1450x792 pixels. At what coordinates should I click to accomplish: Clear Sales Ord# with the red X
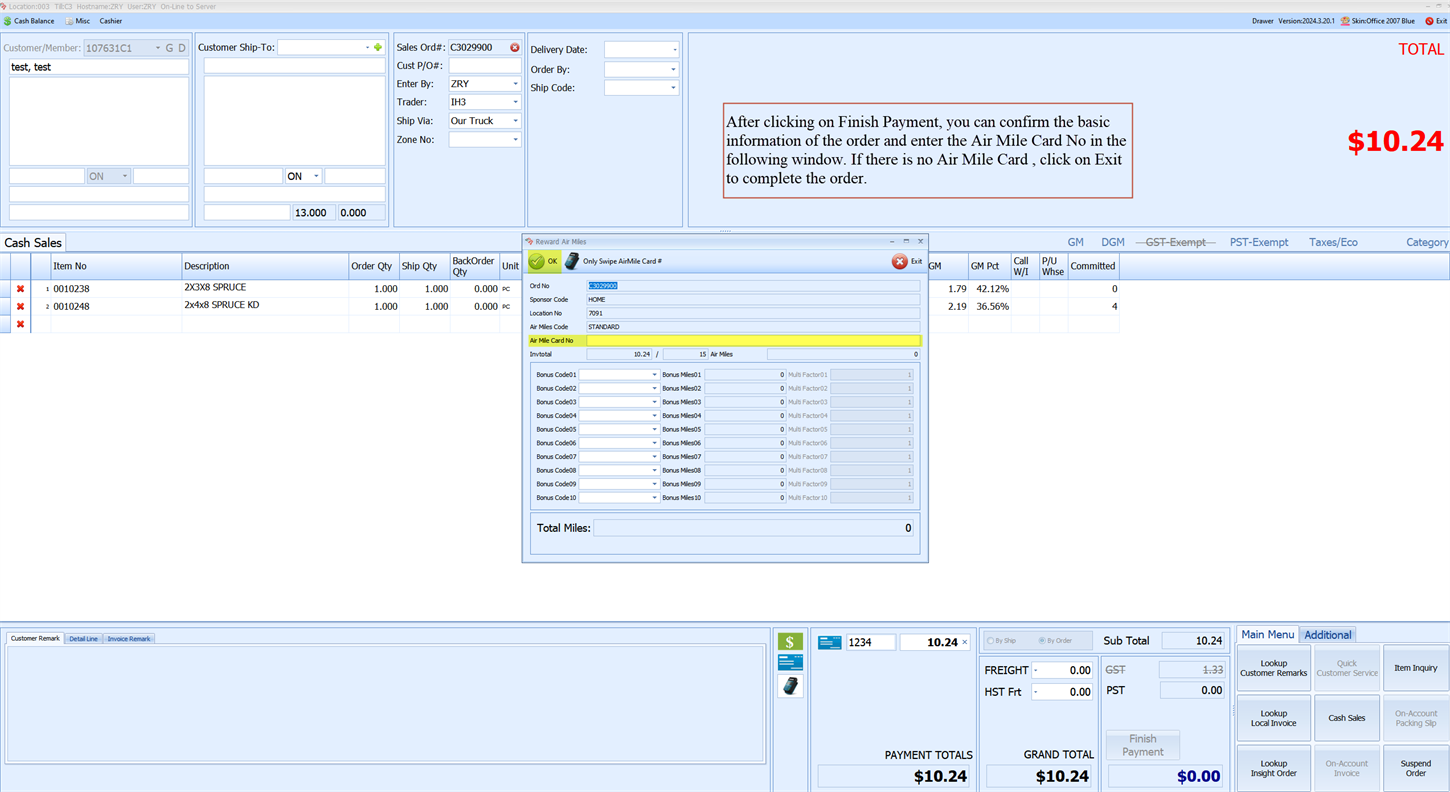pos(515,47)
